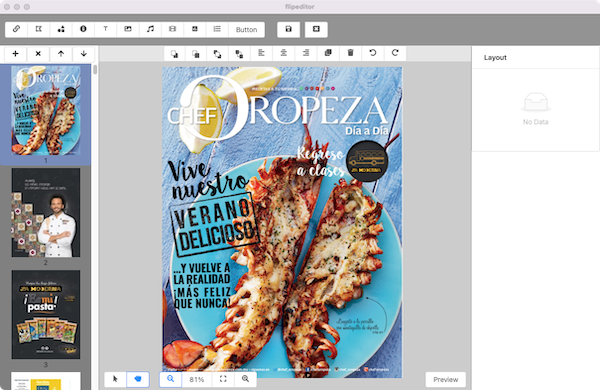The width and height of the screenshot is (600, 390).
Task: Zoom in with the plus magnifier
Action: (x=245, y=379)
